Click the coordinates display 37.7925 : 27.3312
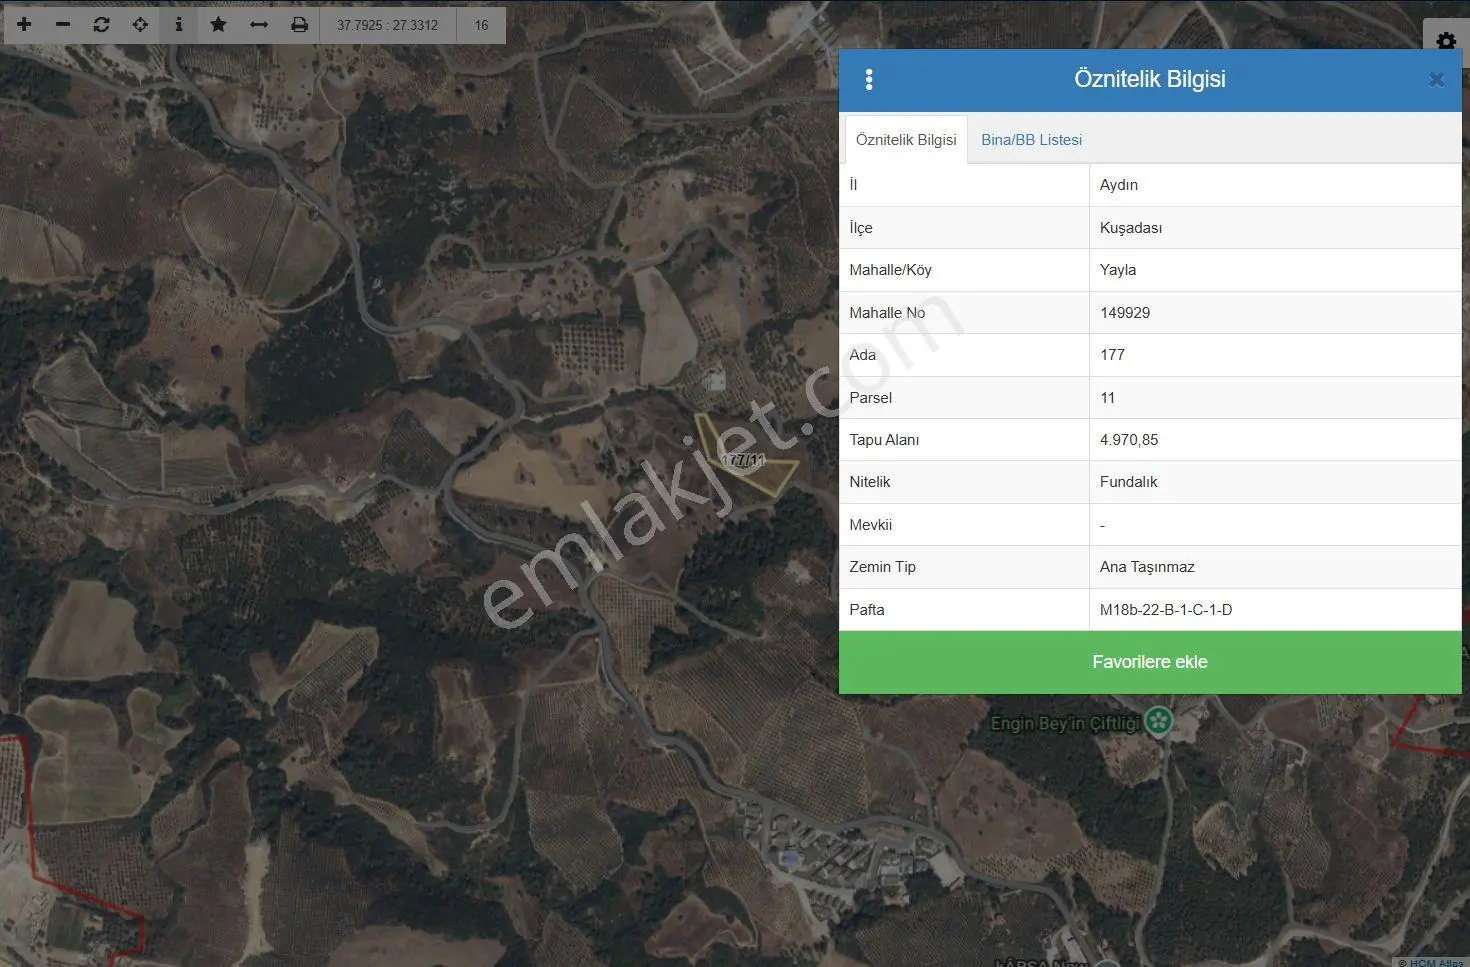This screenshot has height=967, width=1470. 387,25
